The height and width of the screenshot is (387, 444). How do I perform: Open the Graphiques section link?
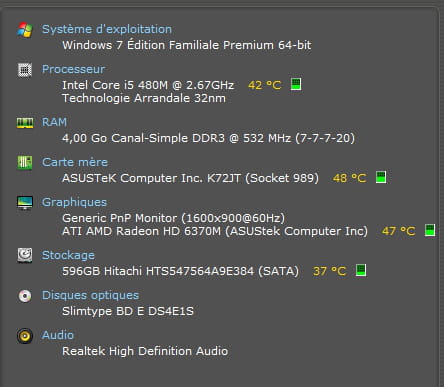click(x=74, y=202)
